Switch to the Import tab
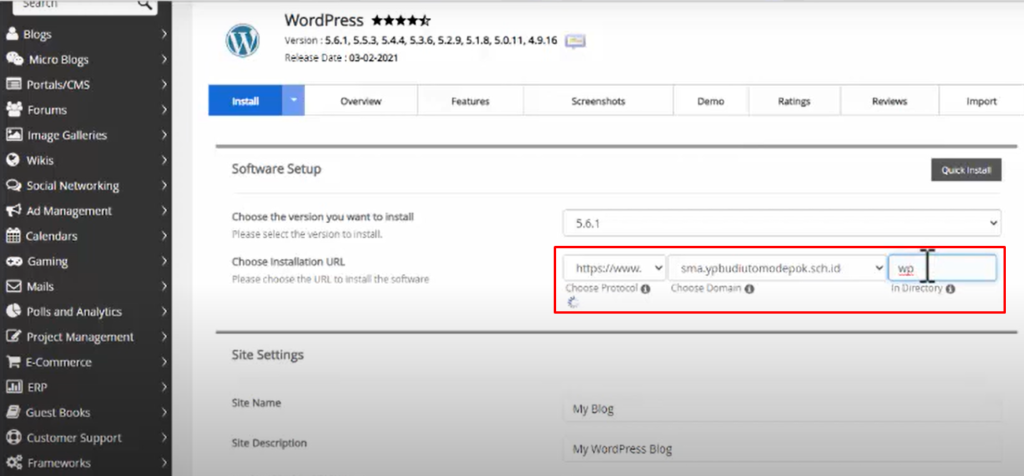Screen dimensions: 1024x476 click(982, 101)
